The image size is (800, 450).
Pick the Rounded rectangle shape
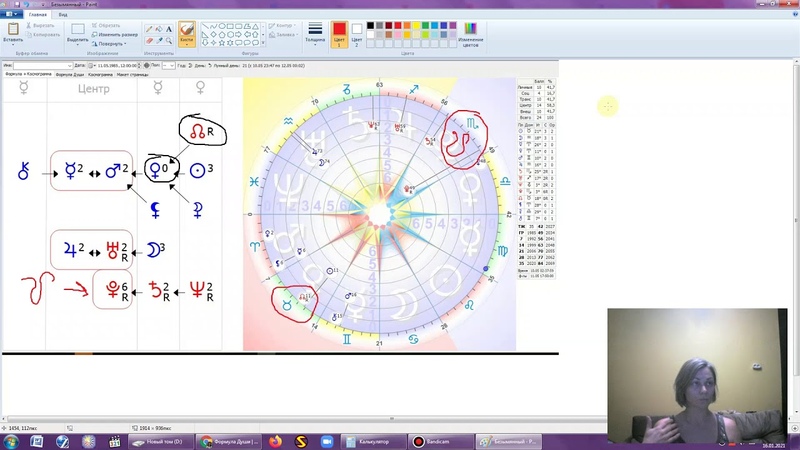(238, 26)
